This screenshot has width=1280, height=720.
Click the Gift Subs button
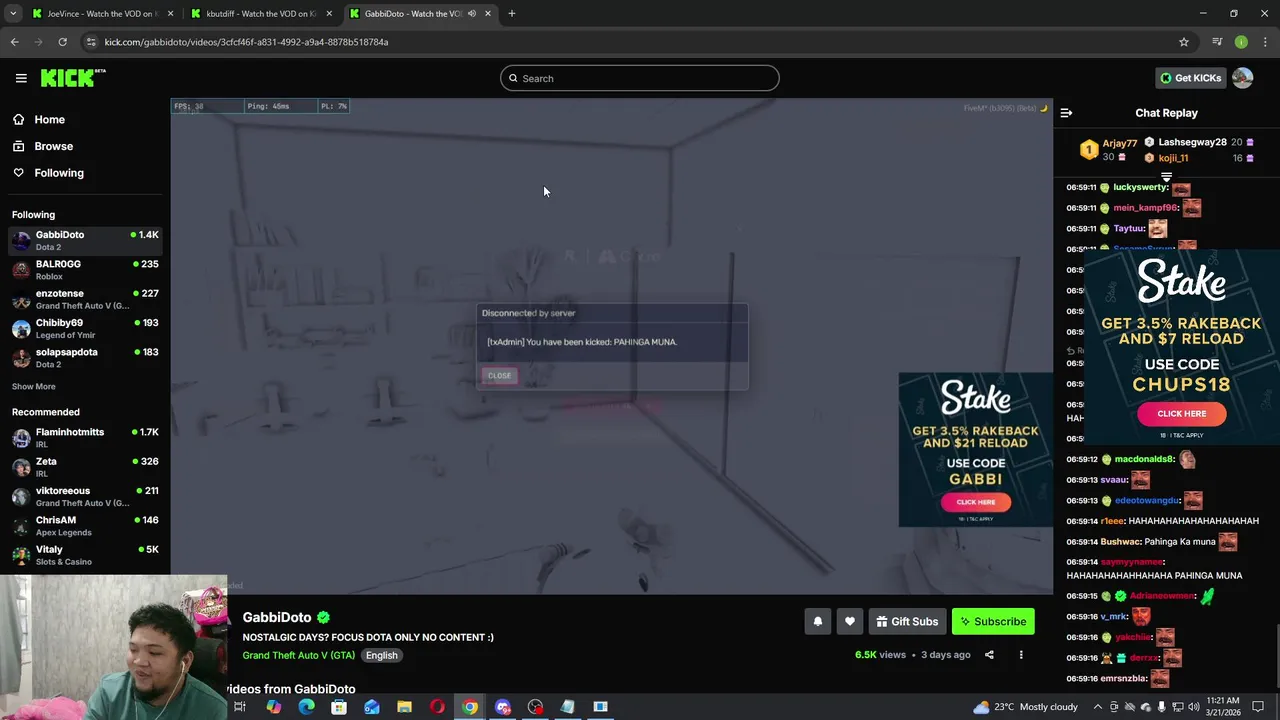(x=907, y=622)
